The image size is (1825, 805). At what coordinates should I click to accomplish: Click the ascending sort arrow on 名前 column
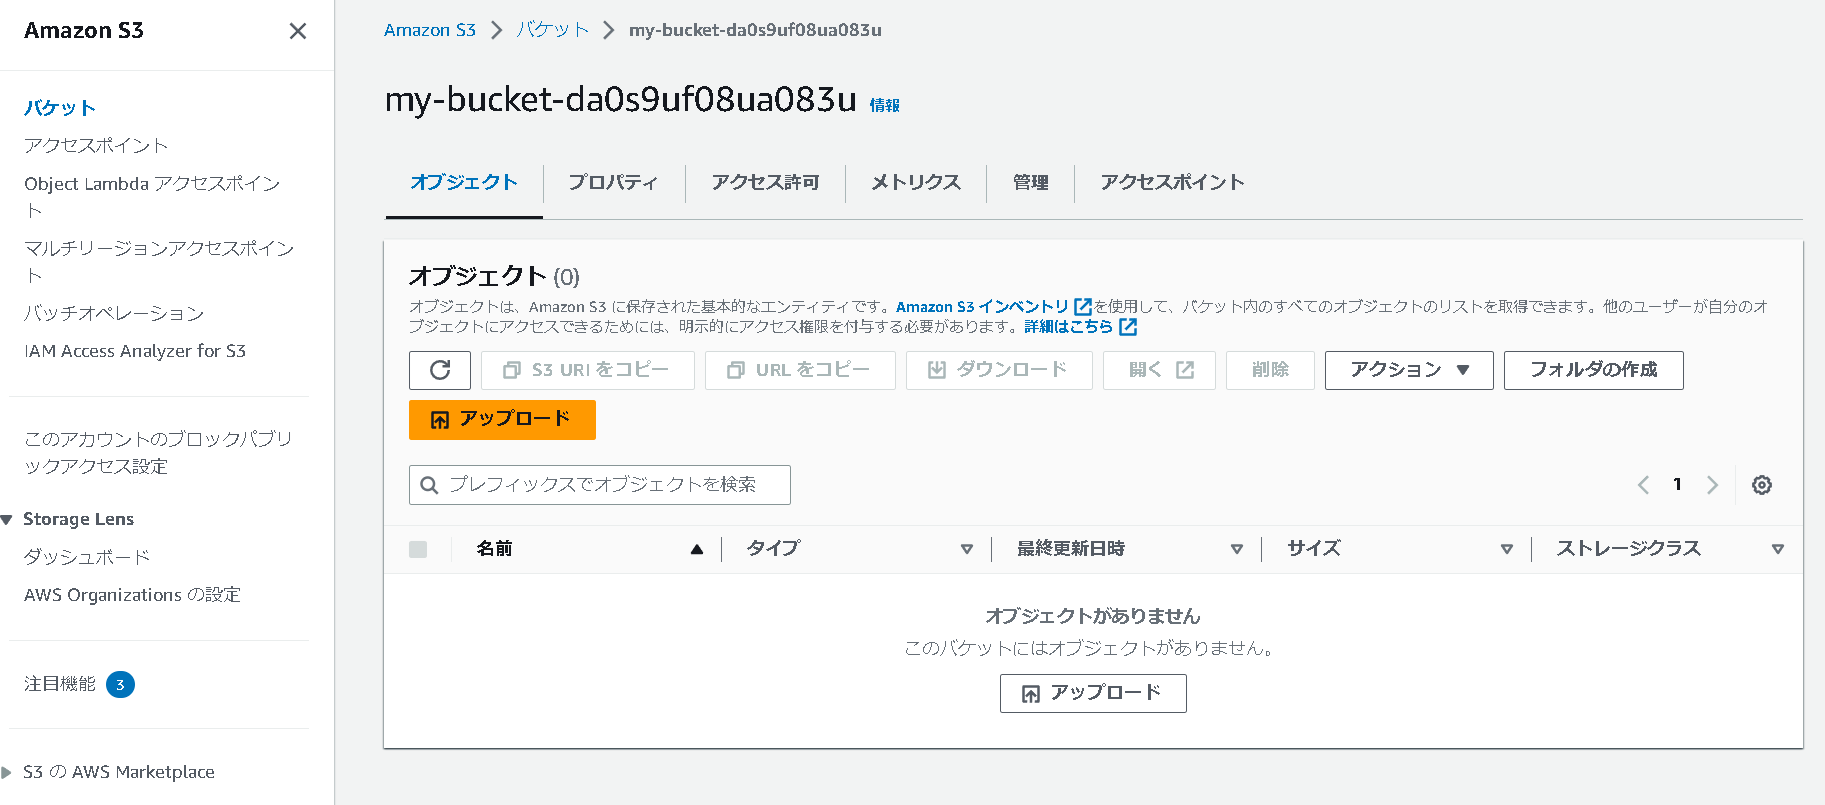697,549
